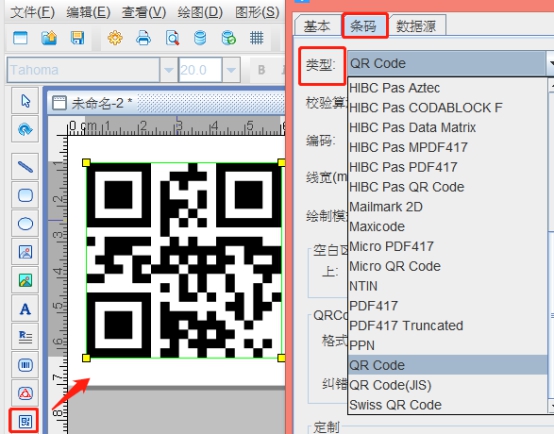Expand the font size 20.0 dropdown
Viewport: 554px width, 434px height.
[231, 70]
